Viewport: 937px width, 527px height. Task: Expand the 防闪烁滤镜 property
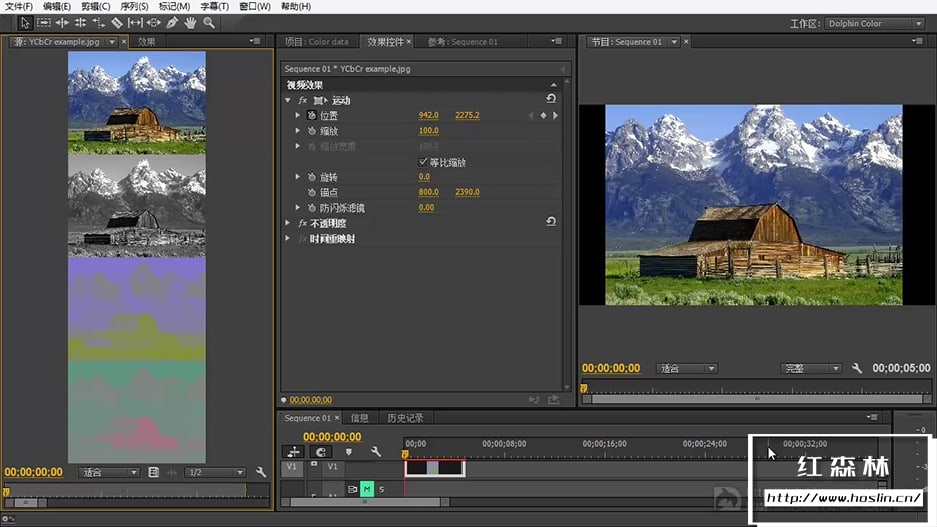point(298,208)
